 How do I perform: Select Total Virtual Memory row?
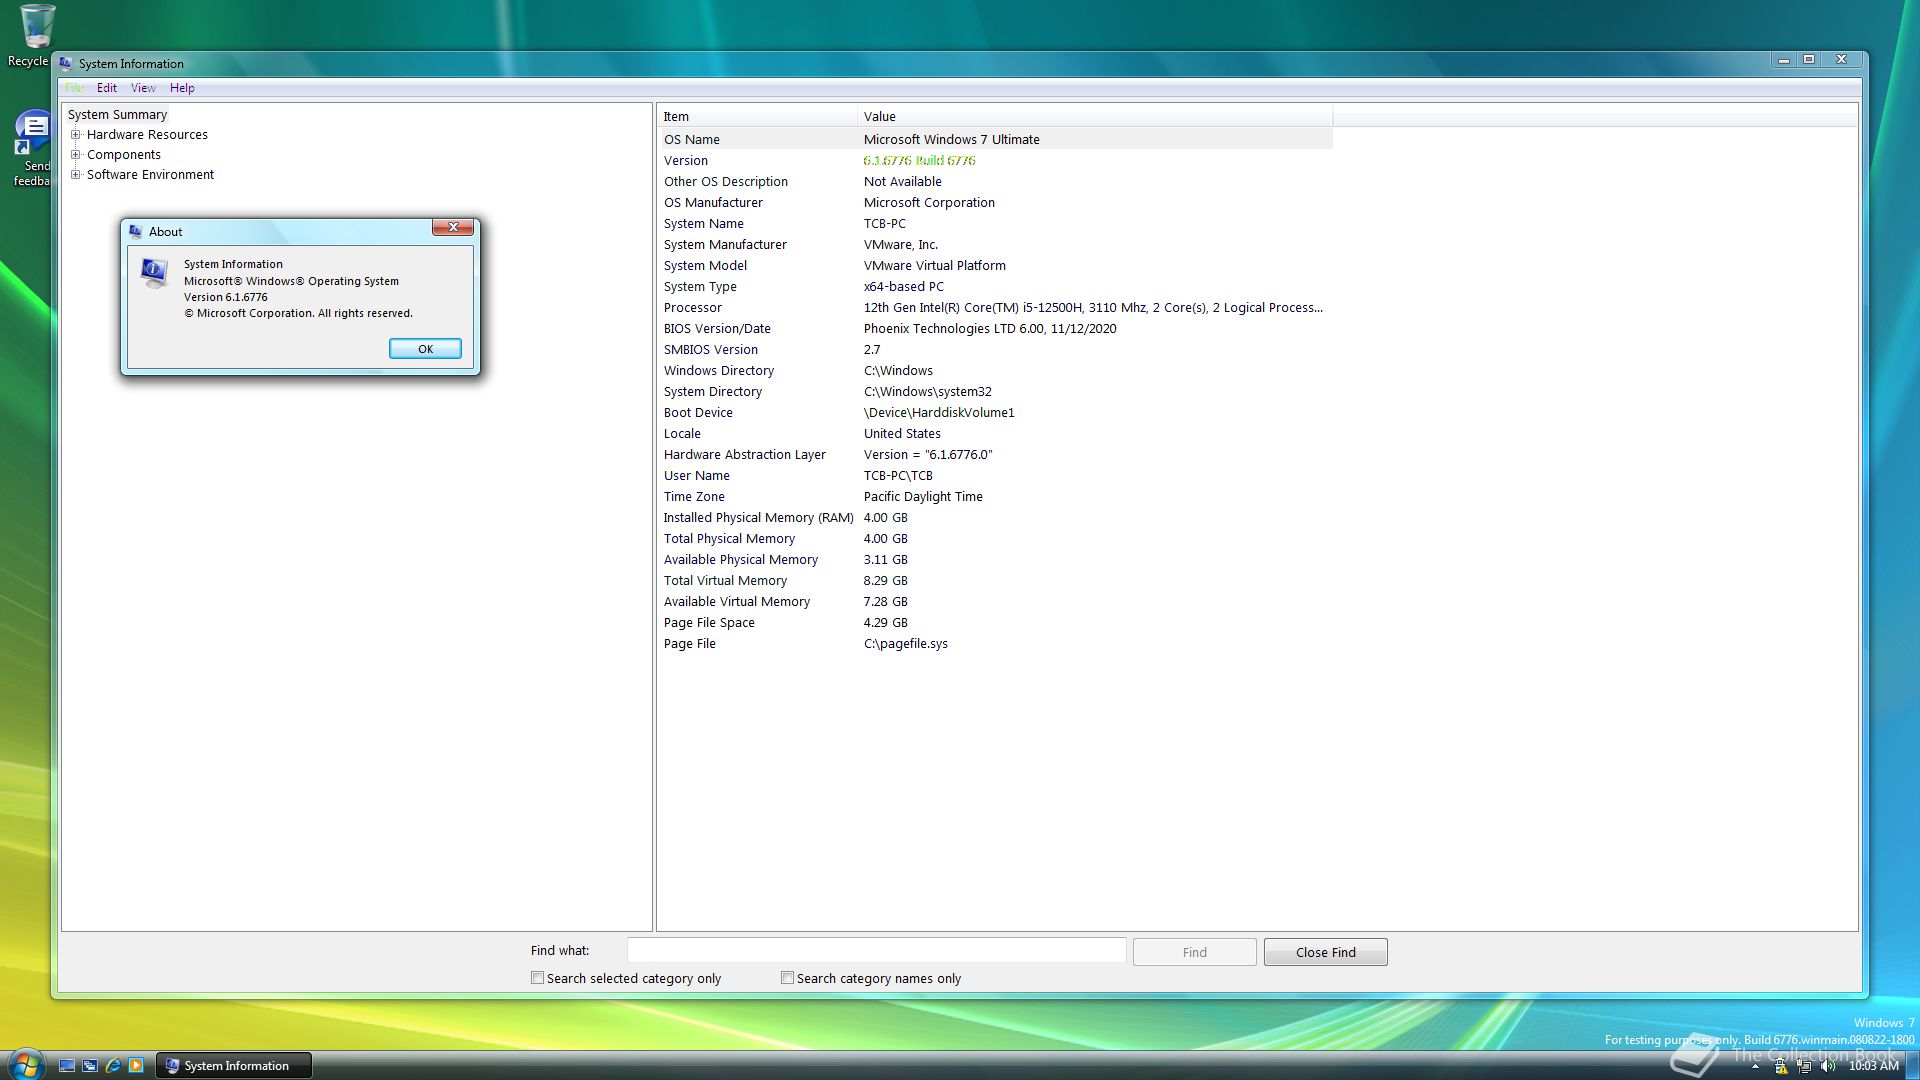tap(995, 581)
